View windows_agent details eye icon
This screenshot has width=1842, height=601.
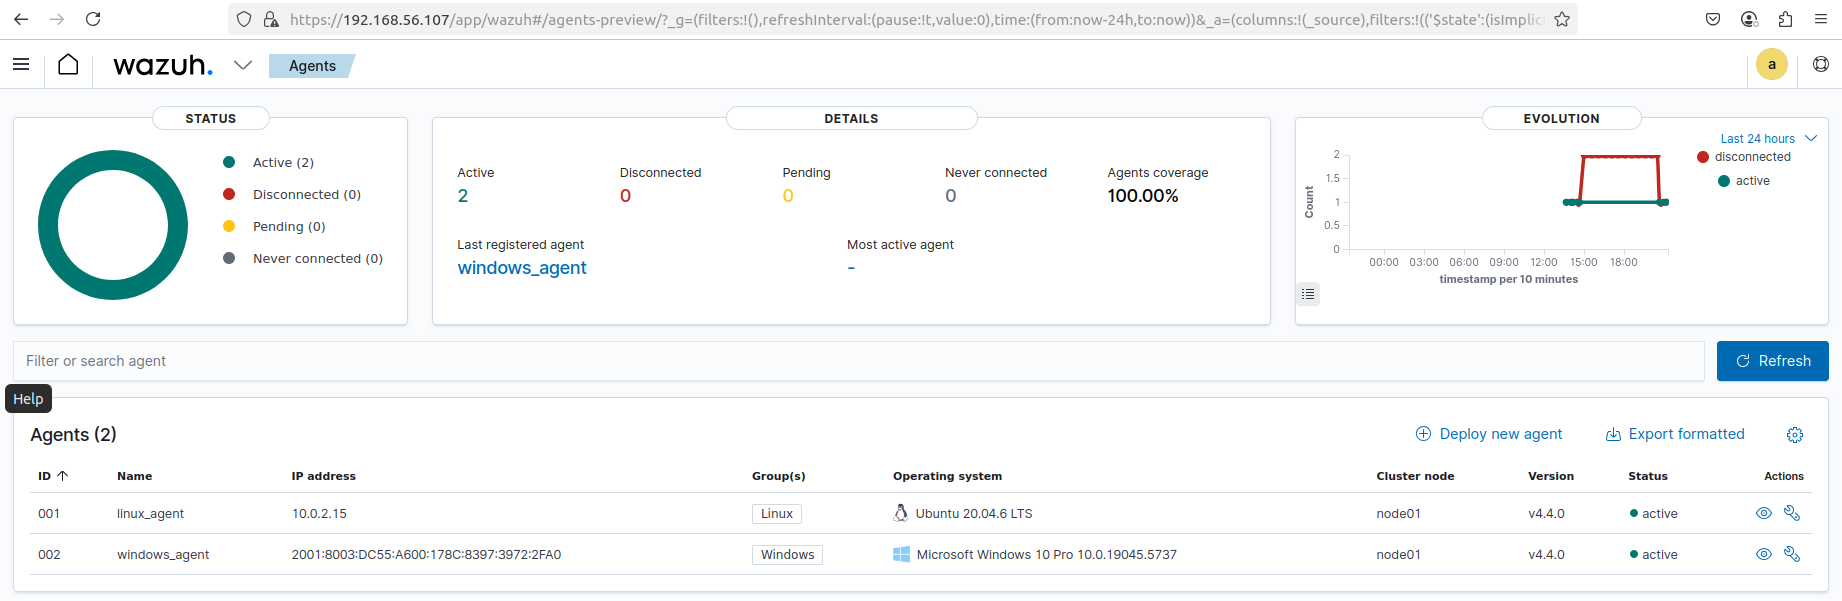click(x=1764, y=554)
